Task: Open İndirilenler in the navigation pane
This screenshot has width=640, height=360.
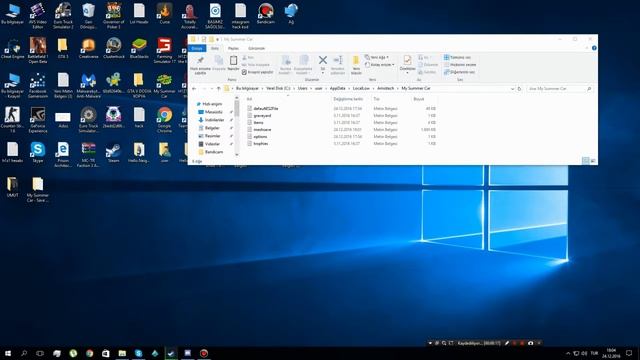Action: [214, 120]
